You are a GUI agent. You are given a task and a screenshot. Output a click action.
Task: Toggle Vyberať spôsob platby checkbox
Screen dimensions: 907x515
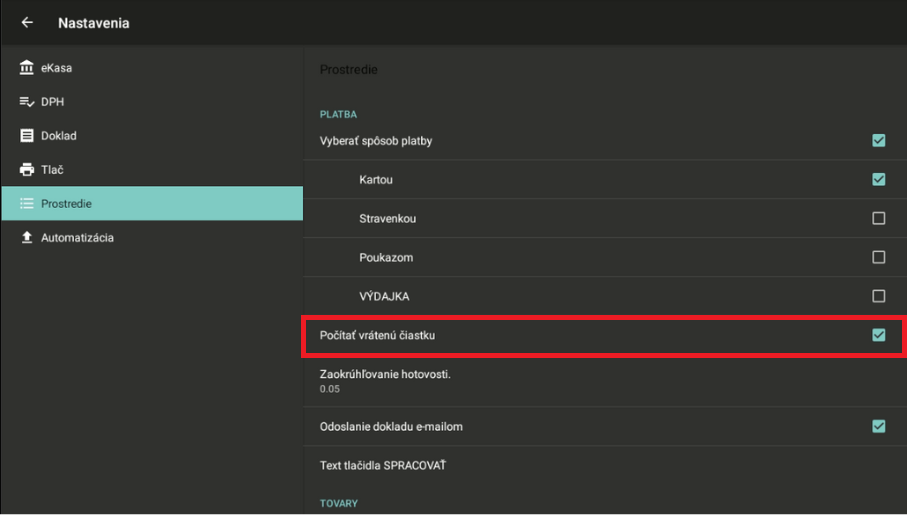[x=878, y=141]
